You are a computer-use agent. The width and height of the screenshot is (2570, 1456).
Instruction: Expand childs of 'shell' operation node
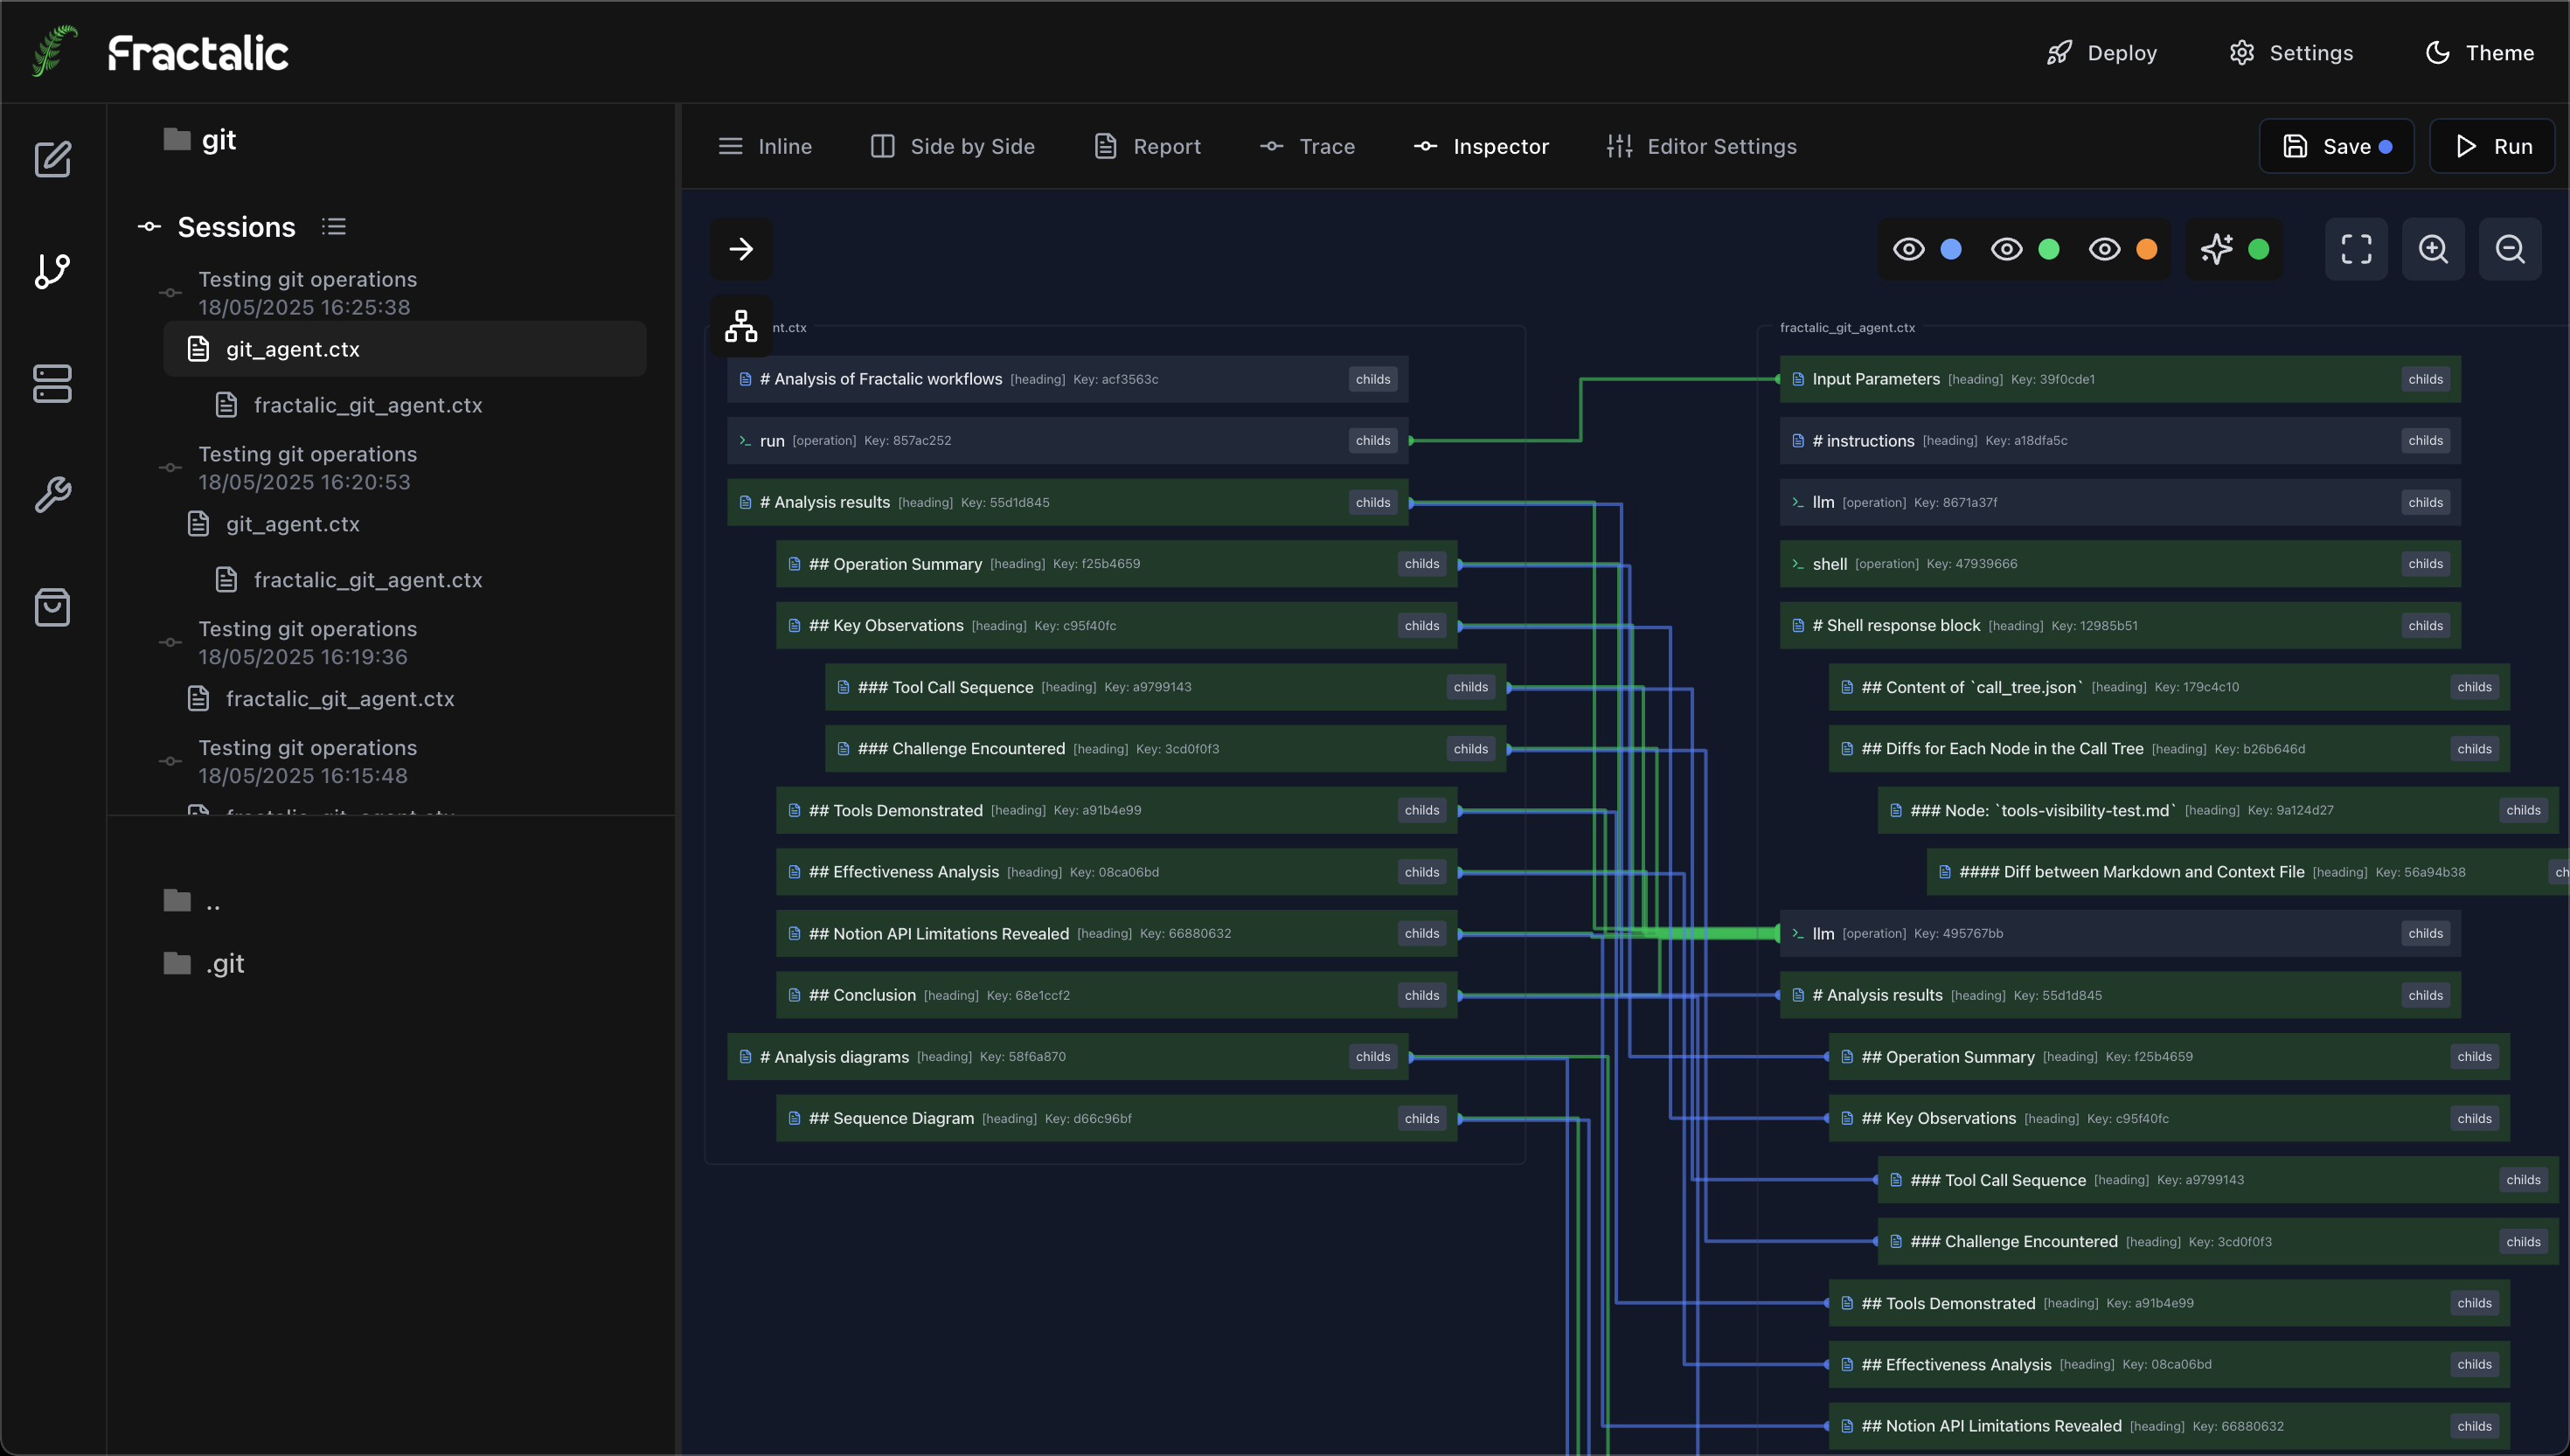(x=2426, y=564)
